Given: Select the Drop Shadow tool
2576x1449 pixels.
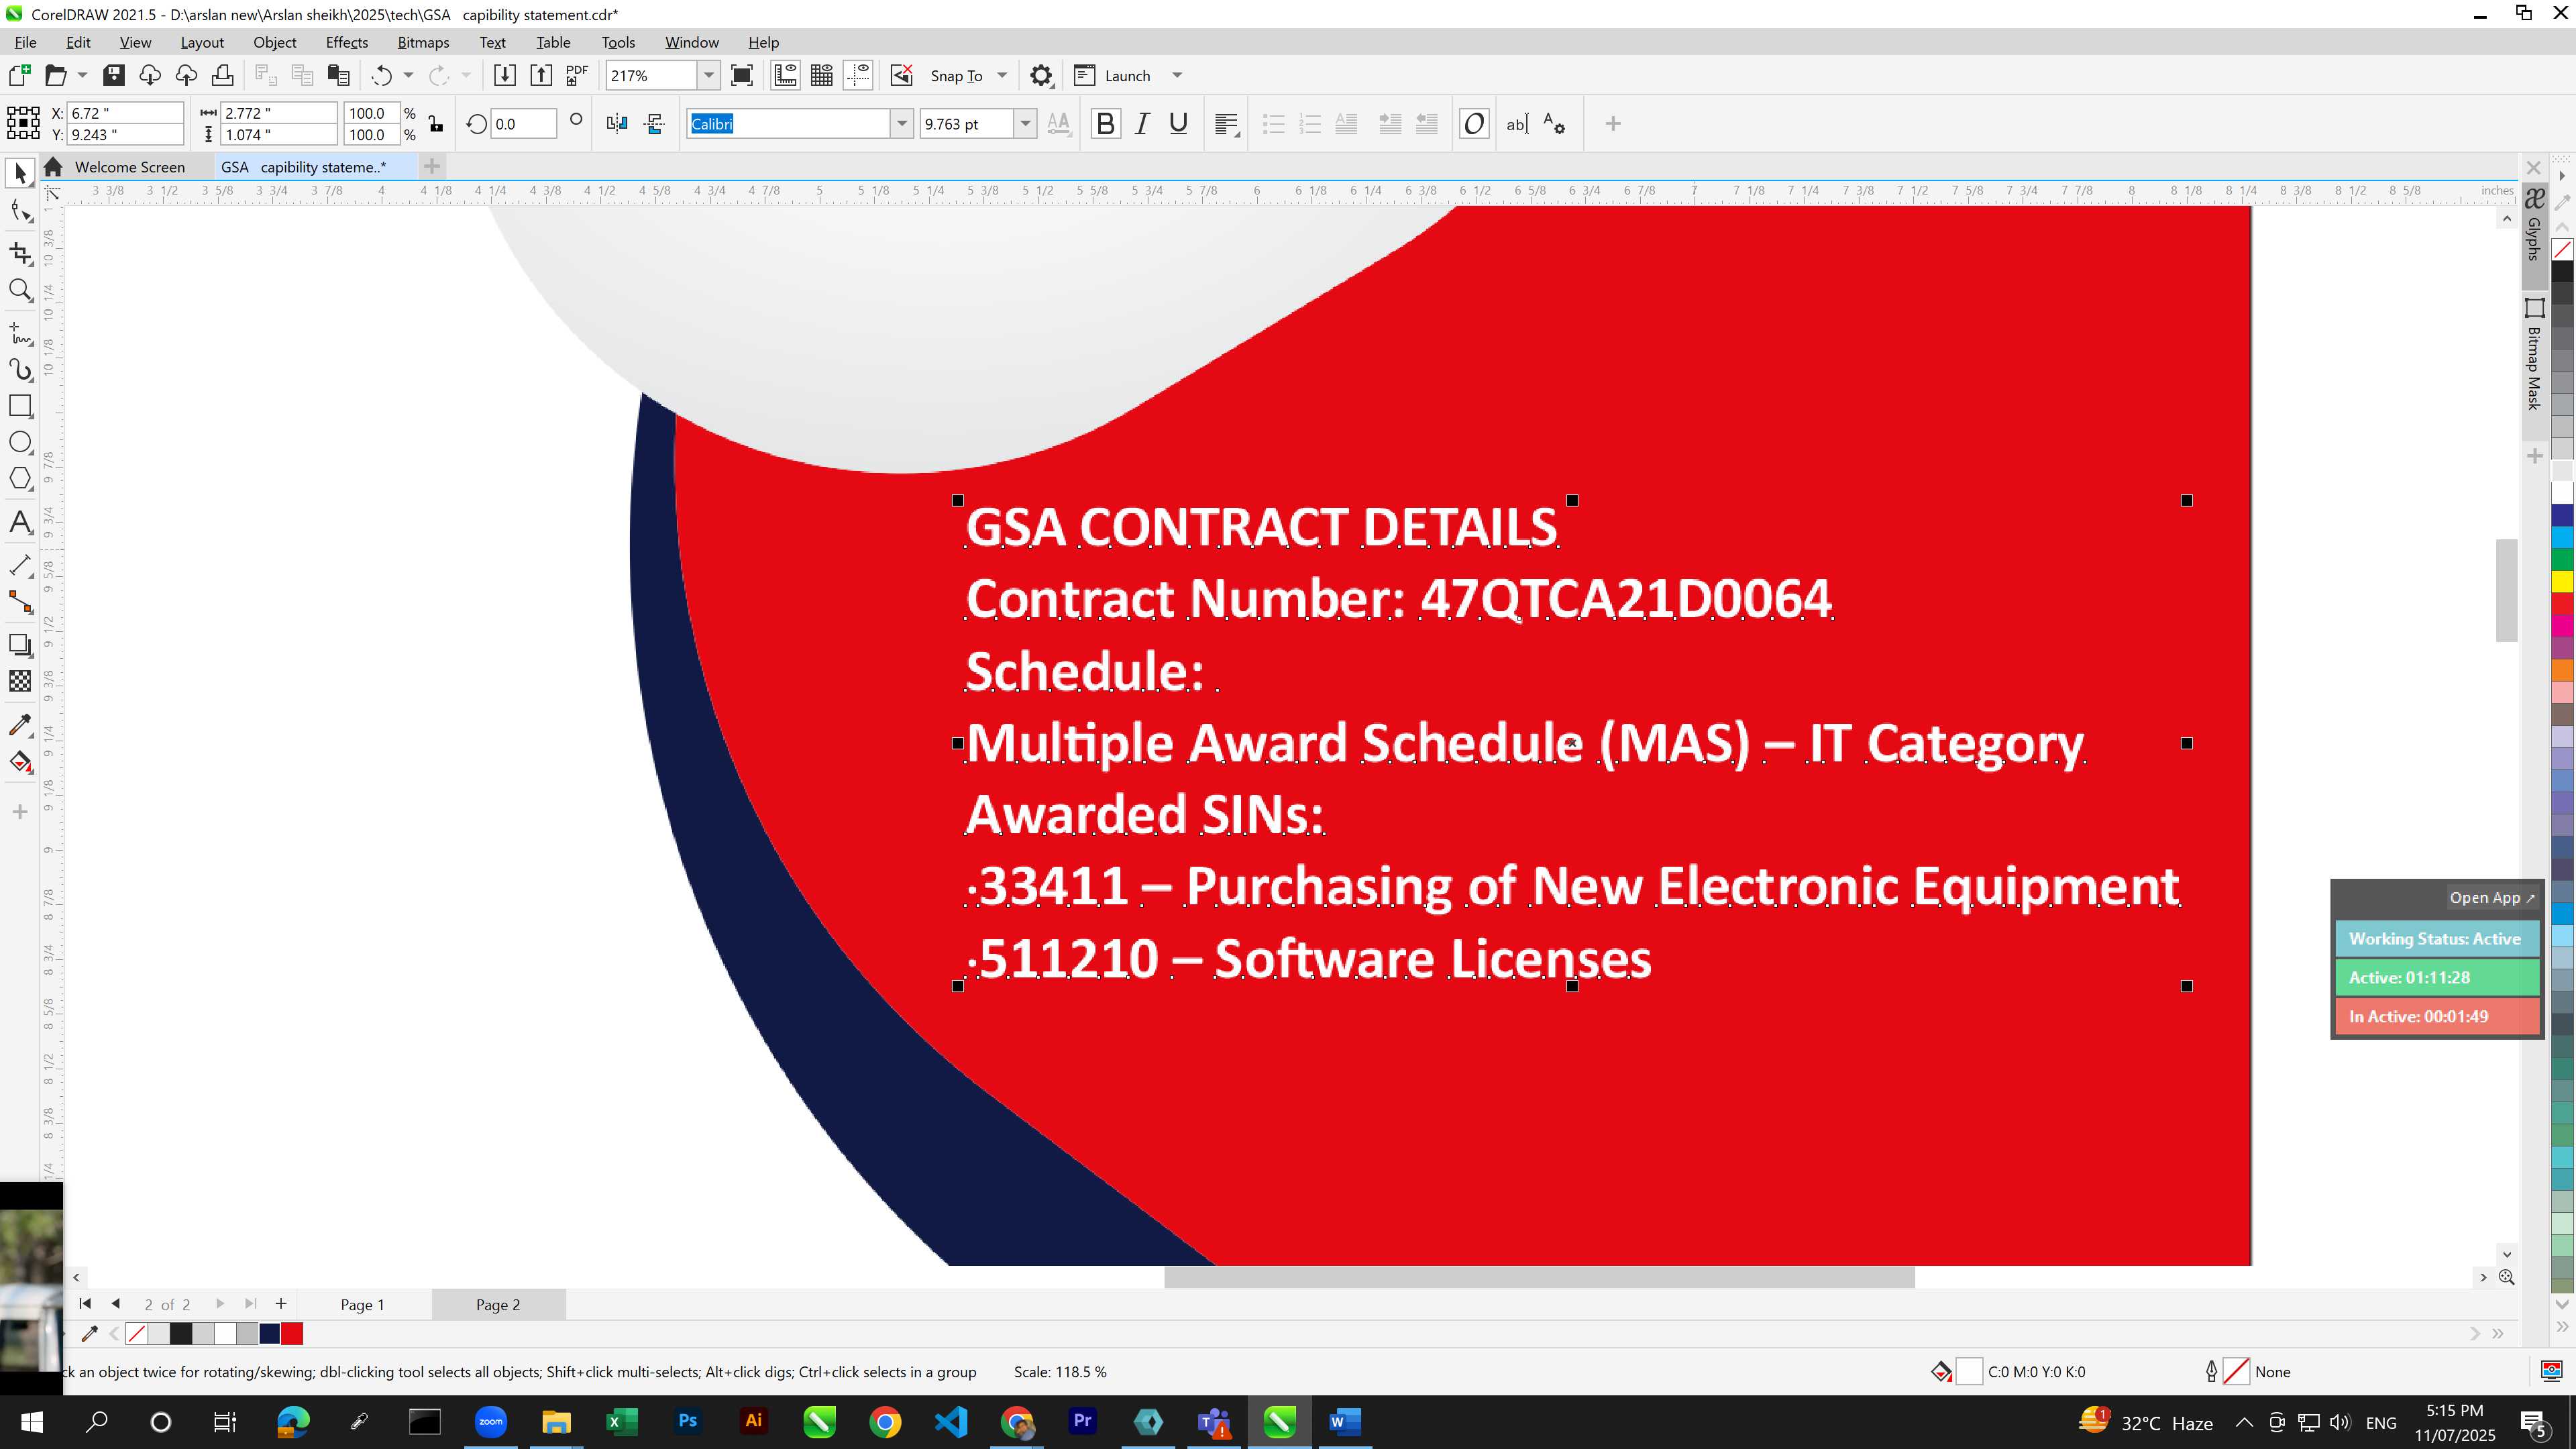Looking at the screenshot, I should point(20,645).
